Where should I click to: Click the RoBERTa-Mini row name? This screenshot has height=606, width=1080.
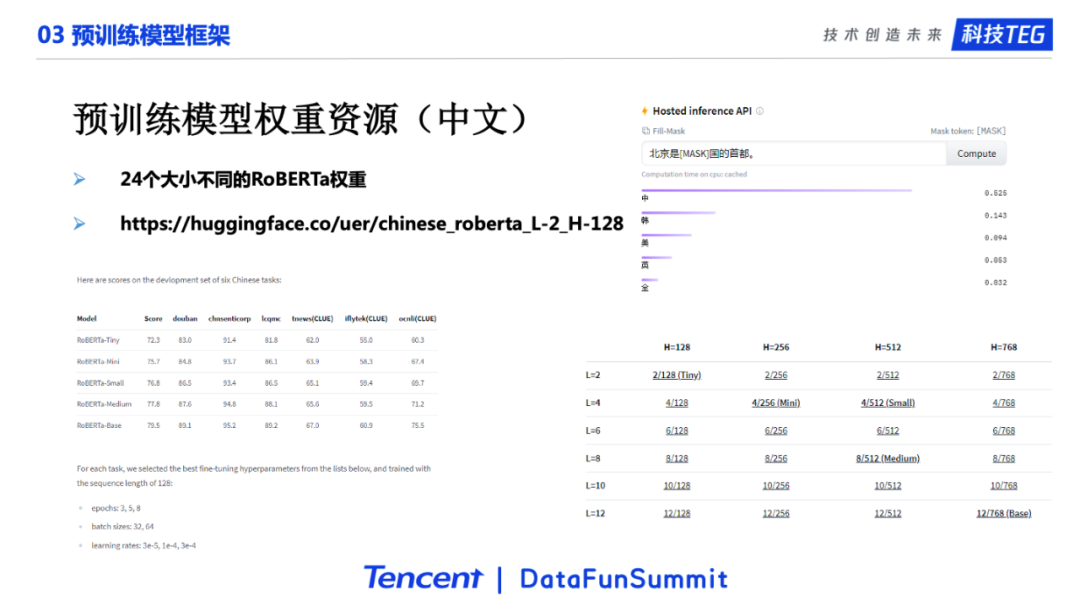click(98, 362)
